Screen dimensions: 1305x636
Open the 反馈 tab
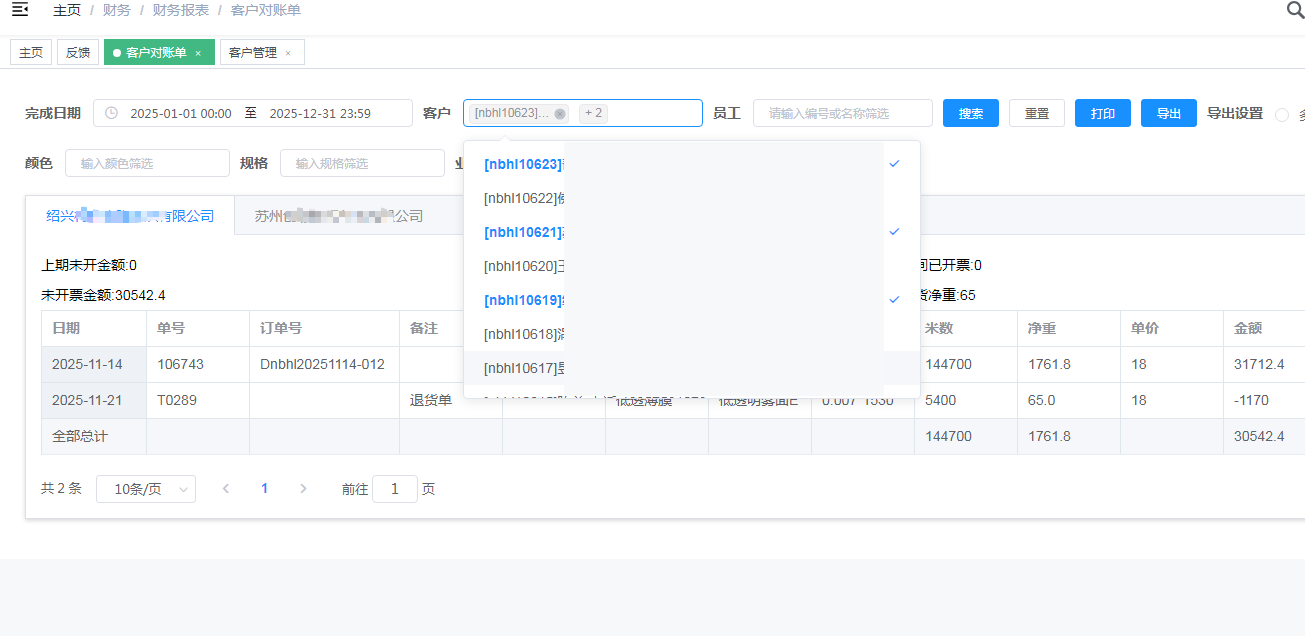78,53
